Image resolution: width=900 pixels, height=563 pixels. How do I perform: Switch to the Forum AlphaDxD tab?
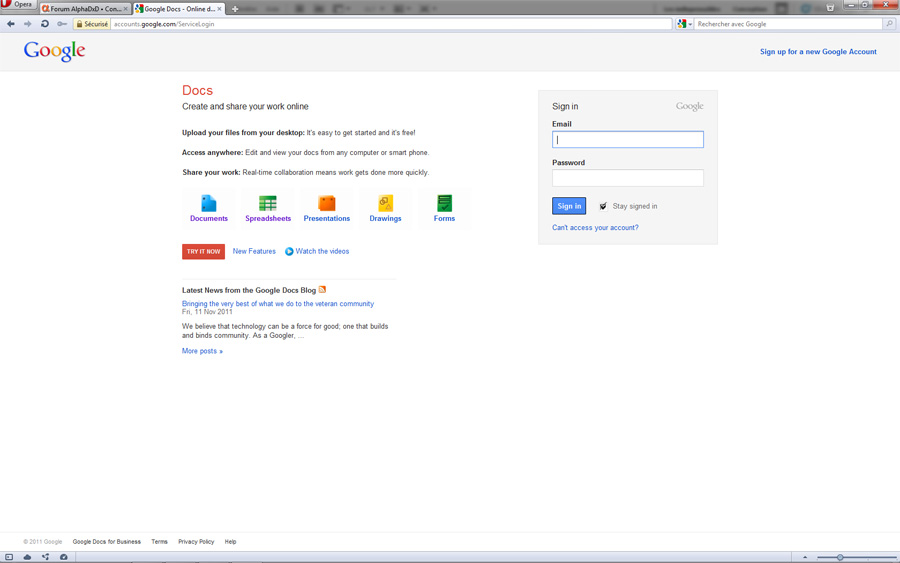point(85,9)
